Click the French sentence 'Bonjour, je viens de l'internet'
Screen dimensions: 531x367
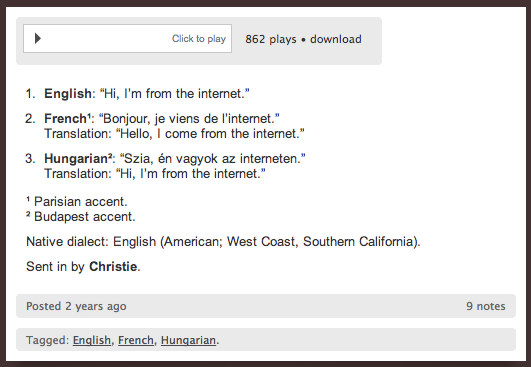[189, 119]
